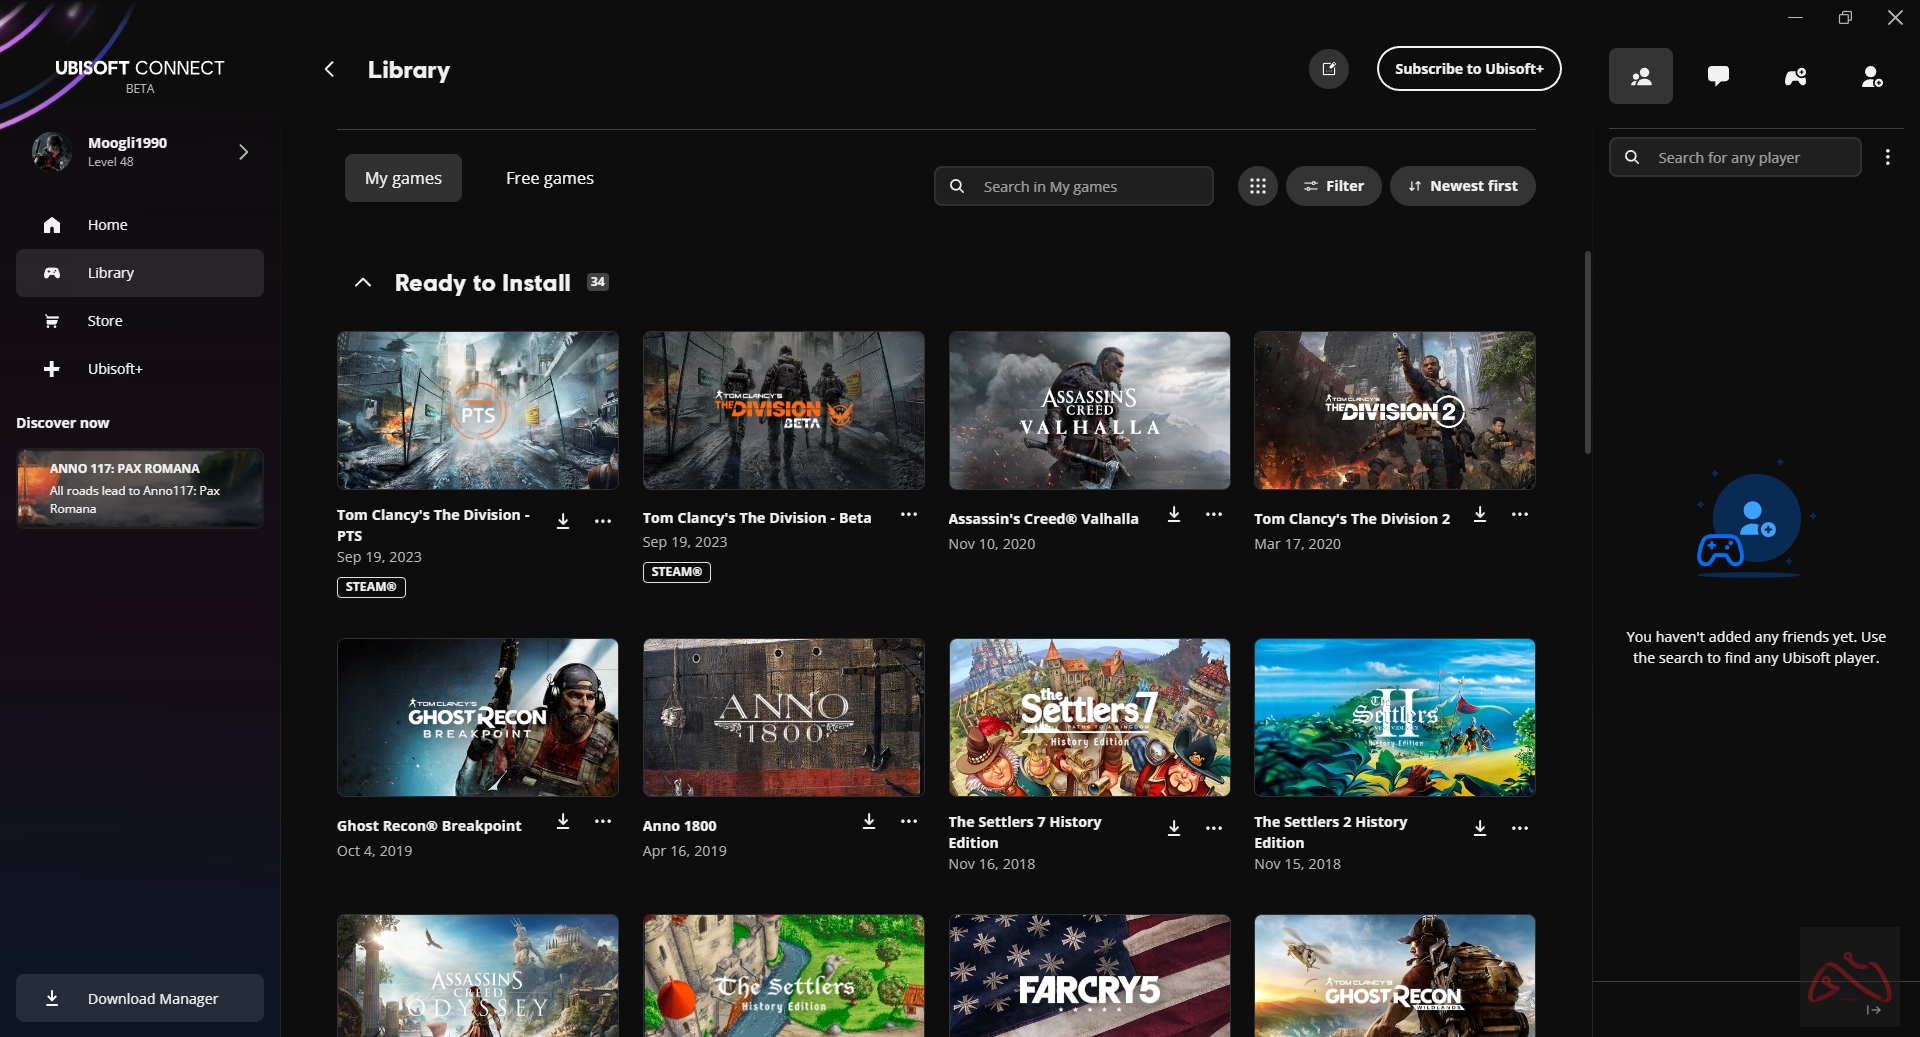Click Subscribe to Ubisoft+ button
Viewport: 1920px width, 1037px height.
[1468, 69]
